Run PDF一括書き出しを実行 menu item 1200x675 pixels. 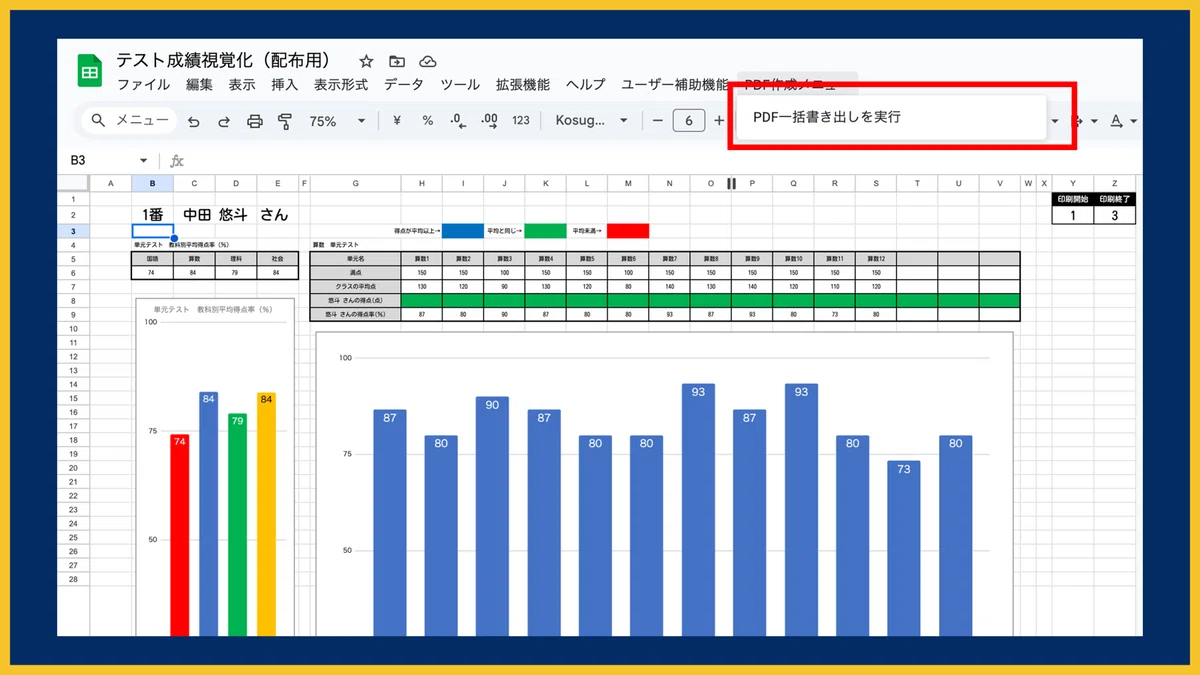[891, 117]
